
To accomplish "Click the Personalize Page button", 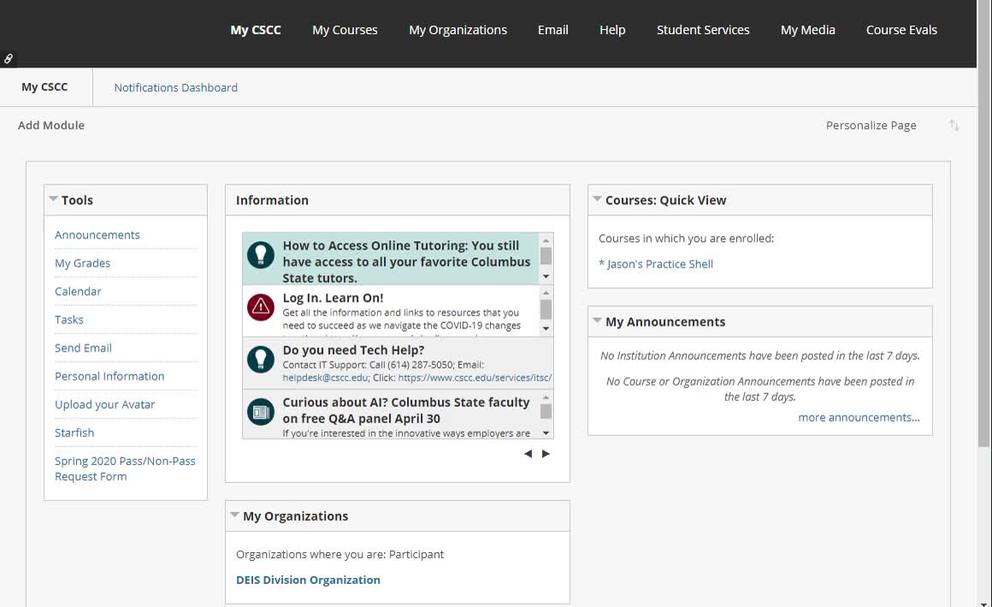I will point(871,126).
